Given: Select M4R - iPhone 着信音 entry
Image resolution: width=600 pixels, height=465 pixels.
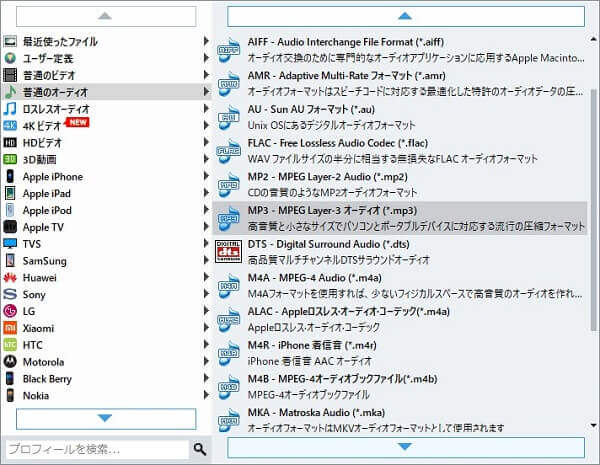Looking at the screenshot, I should point(400,353).
